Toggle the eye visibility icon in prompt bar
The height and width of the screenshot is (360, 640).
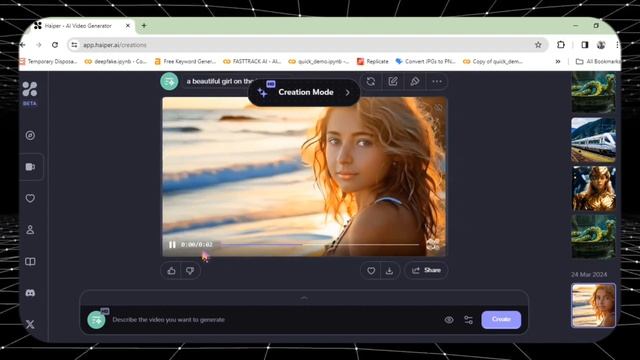click(449, 320)
